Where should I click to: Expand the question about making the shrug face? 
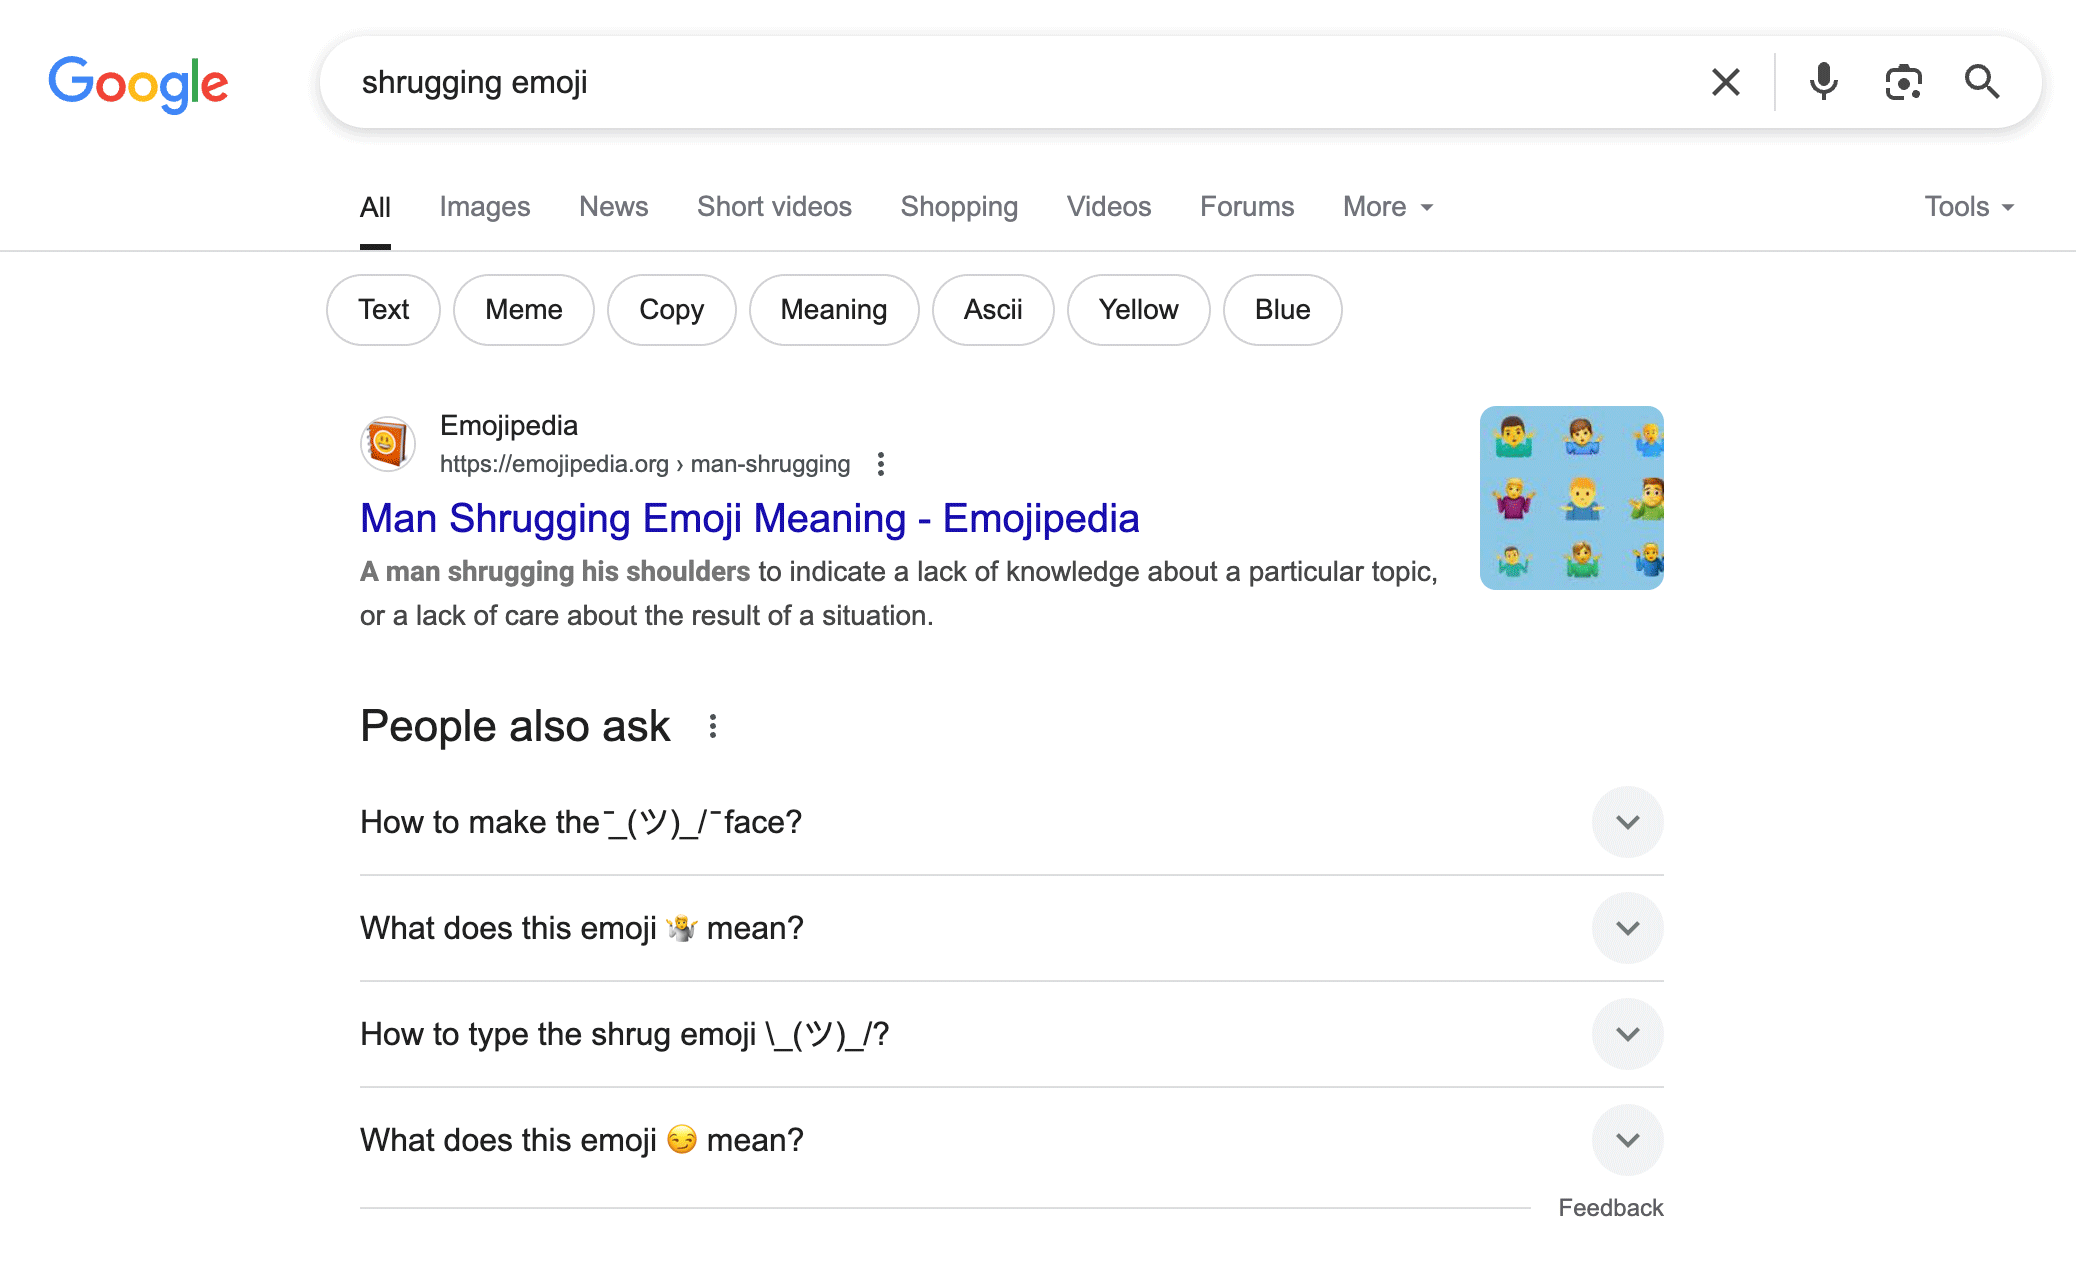point(1627,822)
